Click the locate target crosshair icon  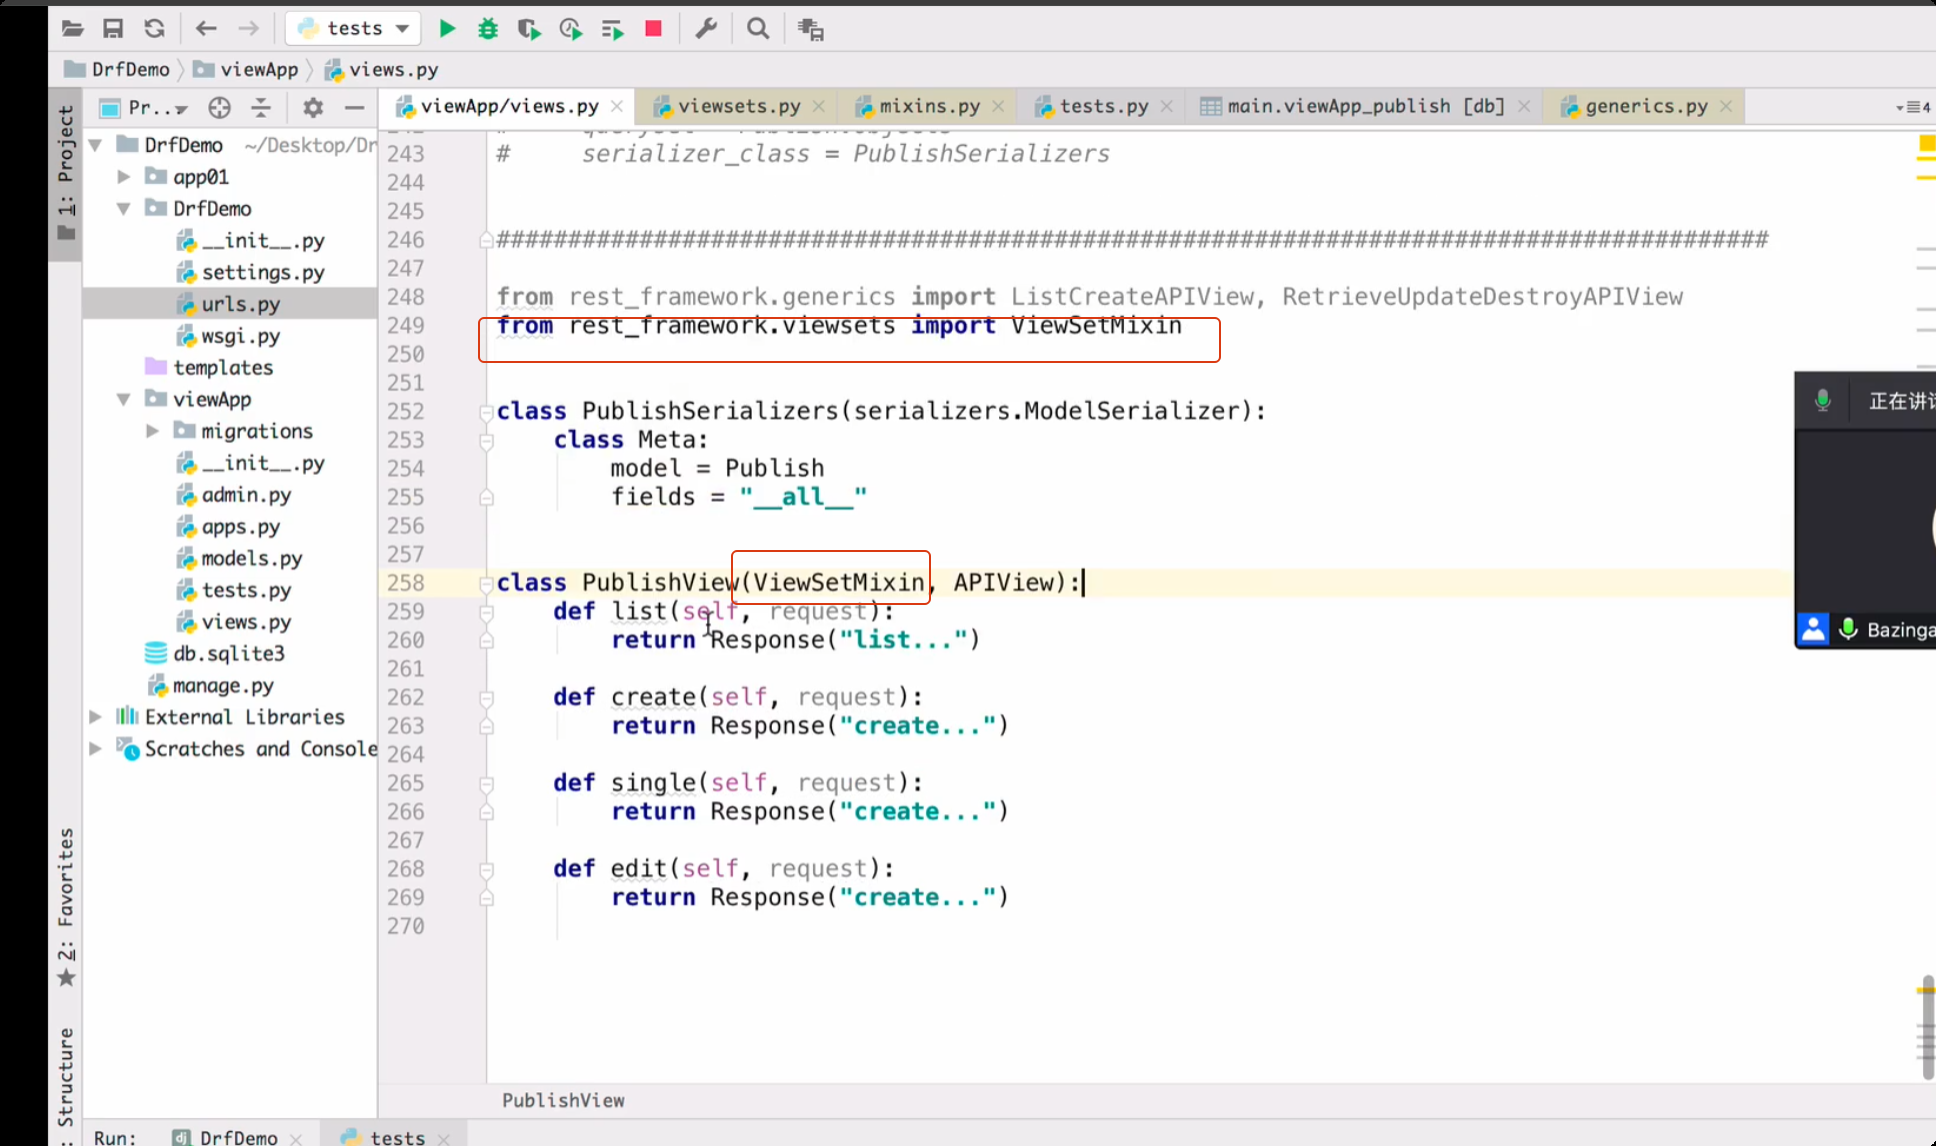[x=219, y=107]
